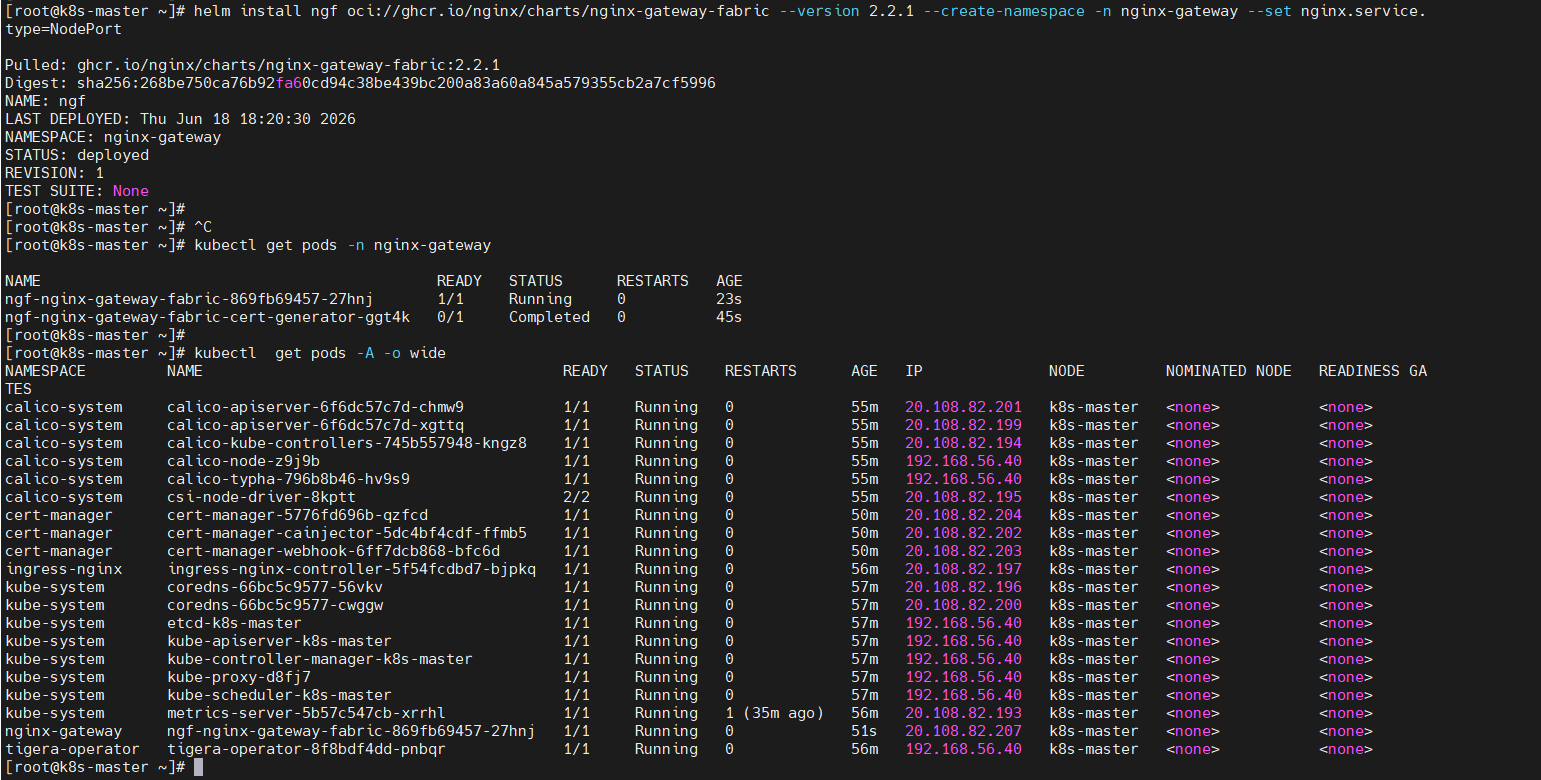This screenshot has height=780, width=1541.
Task: Click the 'NAMESPACE' column header
Action: 45,371
